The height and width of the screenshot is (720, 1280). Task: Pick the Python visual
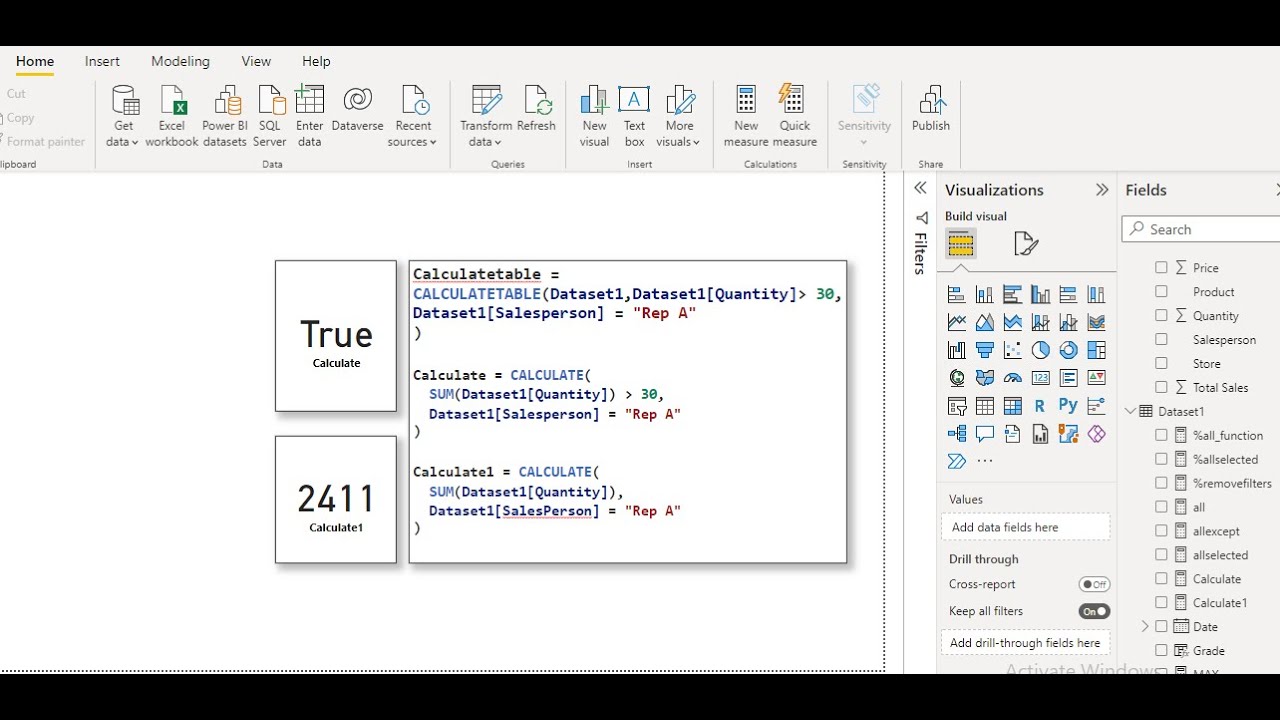(x=1069, y=406)
